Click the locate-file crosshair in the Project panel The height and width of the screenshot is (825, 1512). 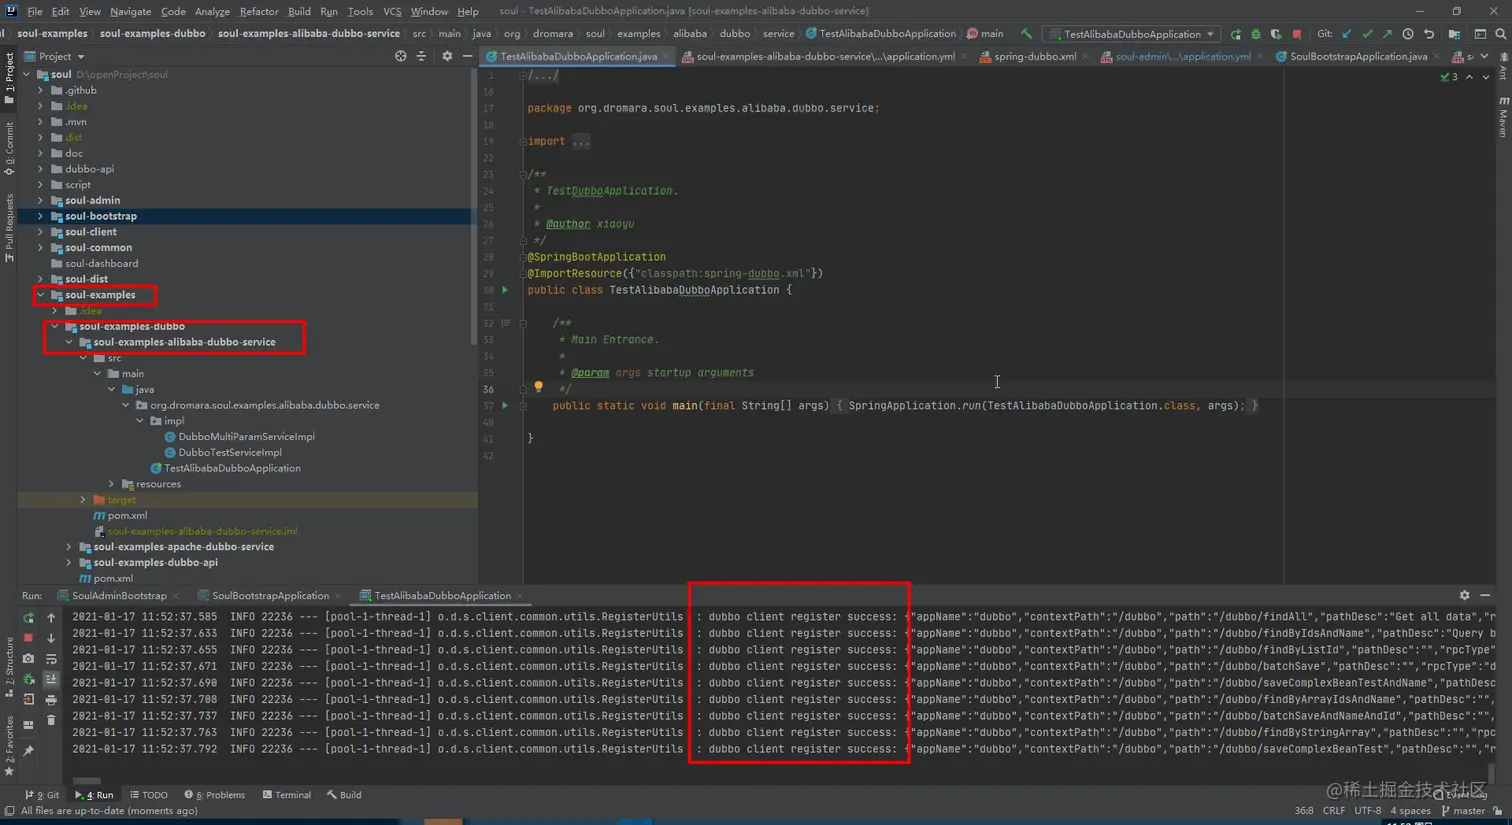point(401,56)
